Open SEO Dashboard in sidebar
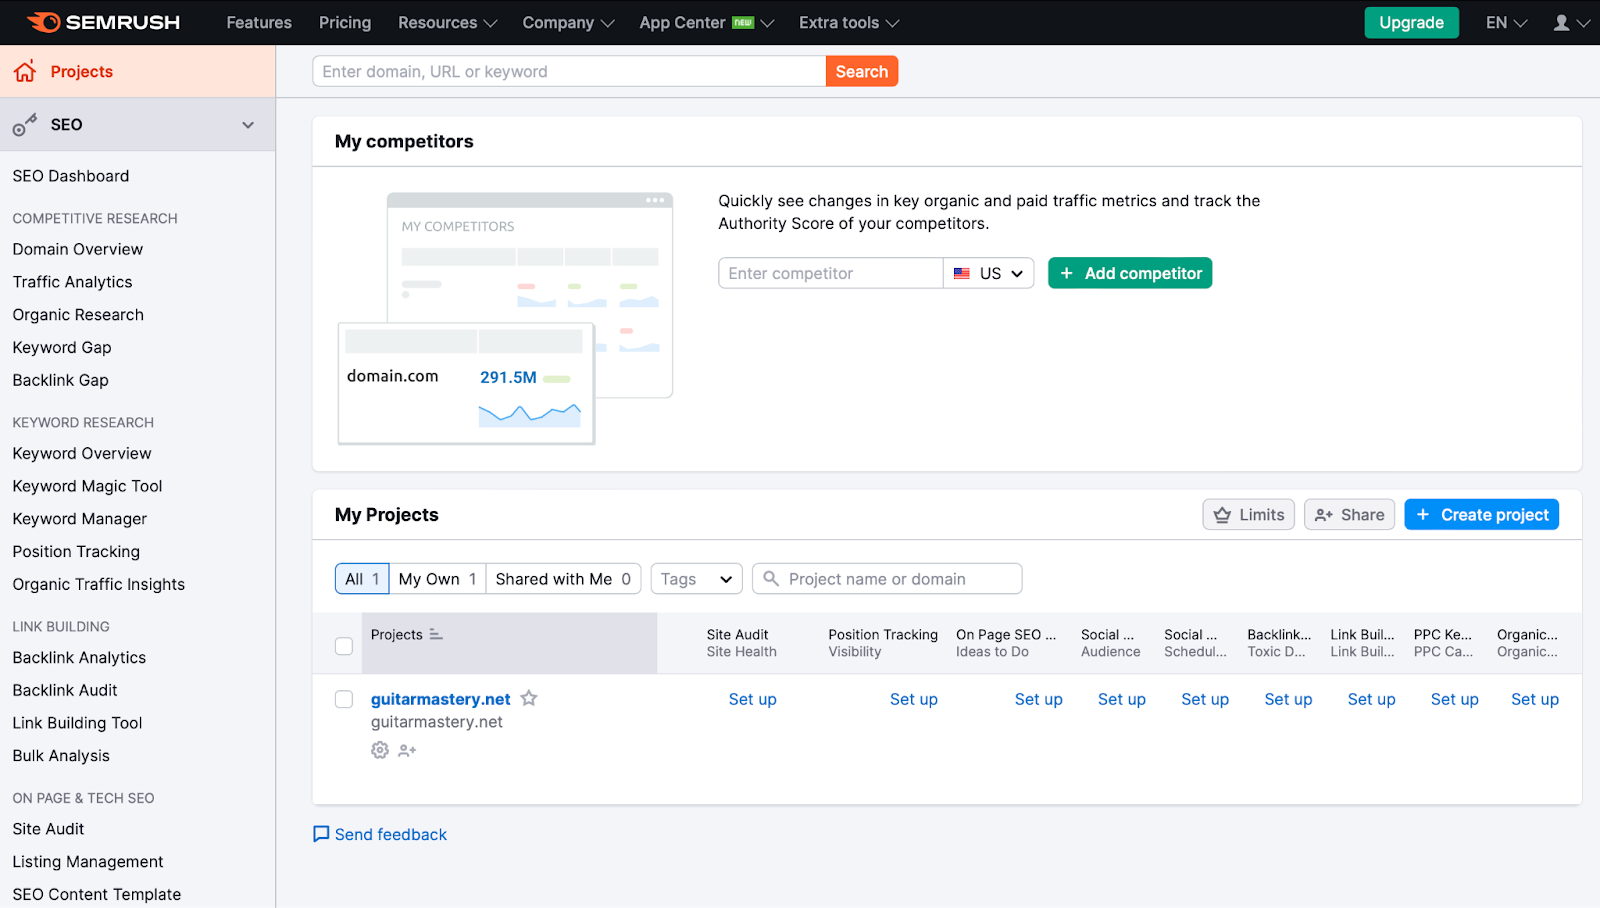The width and height of the screenshot is (1600, 908). (x=71, y=176)
